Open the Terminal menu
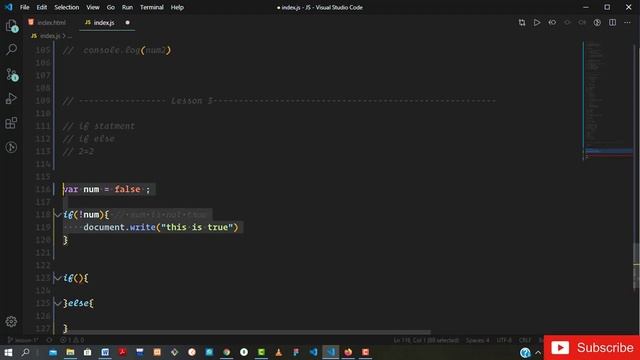 [x=151, y=7]
